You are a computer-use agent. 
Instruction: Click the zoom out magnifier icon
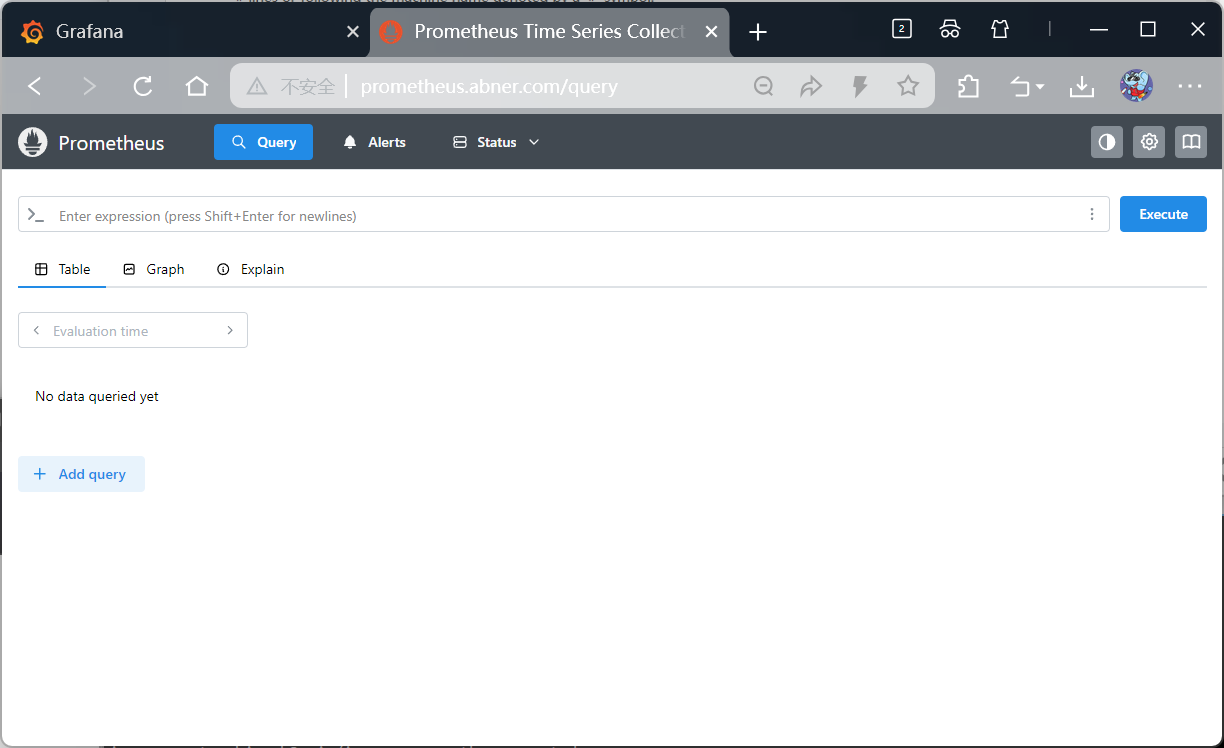pos(764,86)
